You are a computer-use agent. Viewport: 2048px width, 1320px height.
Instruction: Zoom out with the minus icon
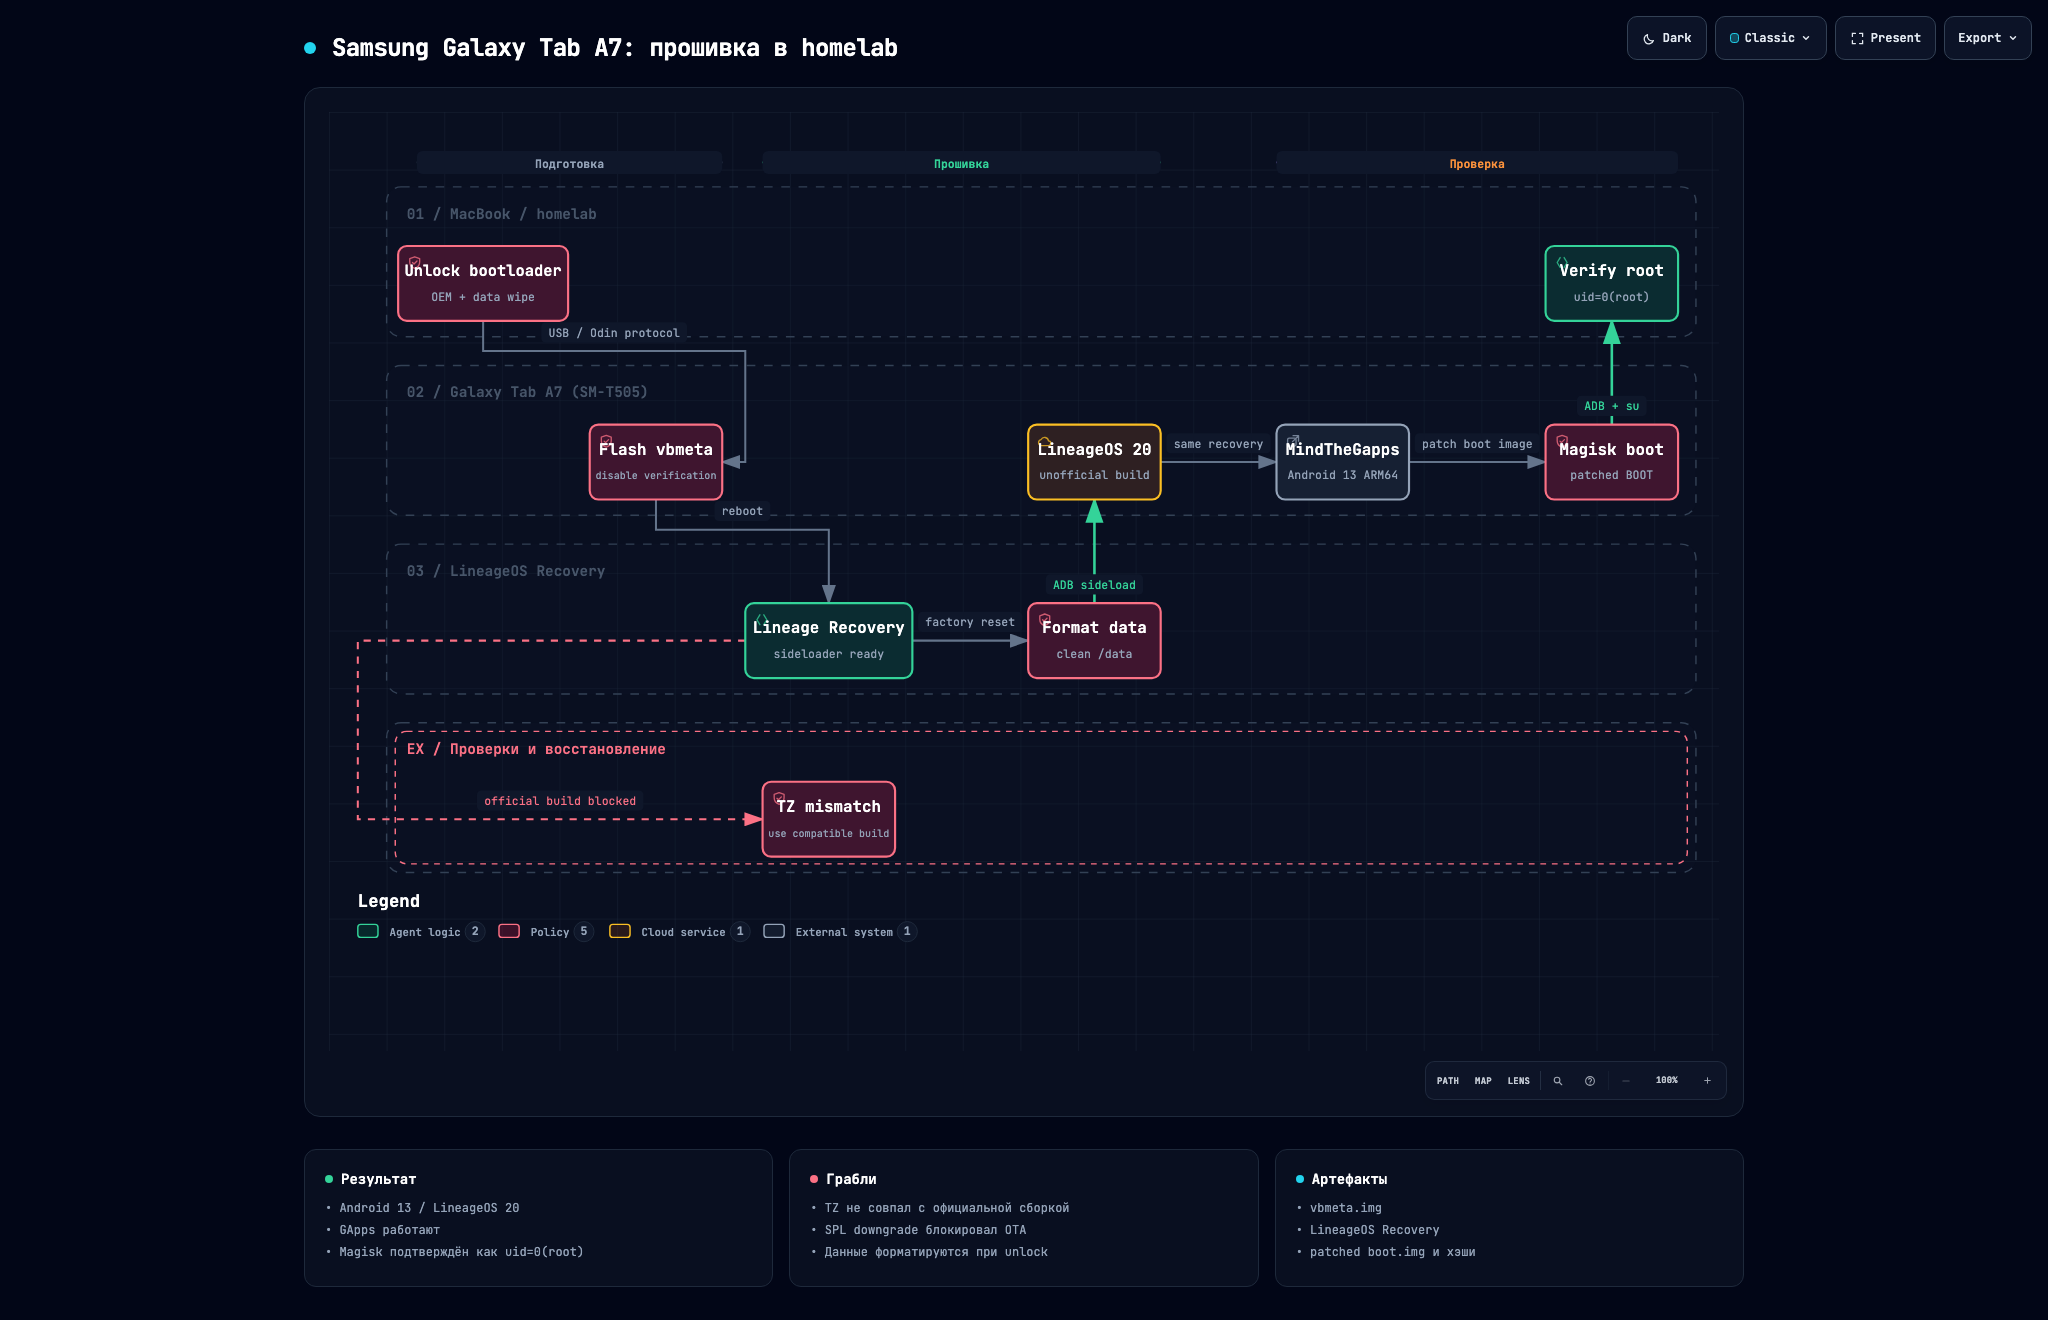1626,1081
